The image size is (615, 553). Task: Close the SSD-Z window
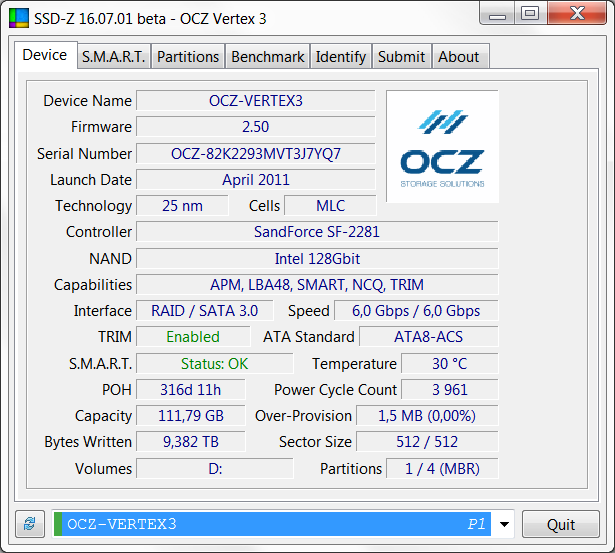[x=577, y=14]
